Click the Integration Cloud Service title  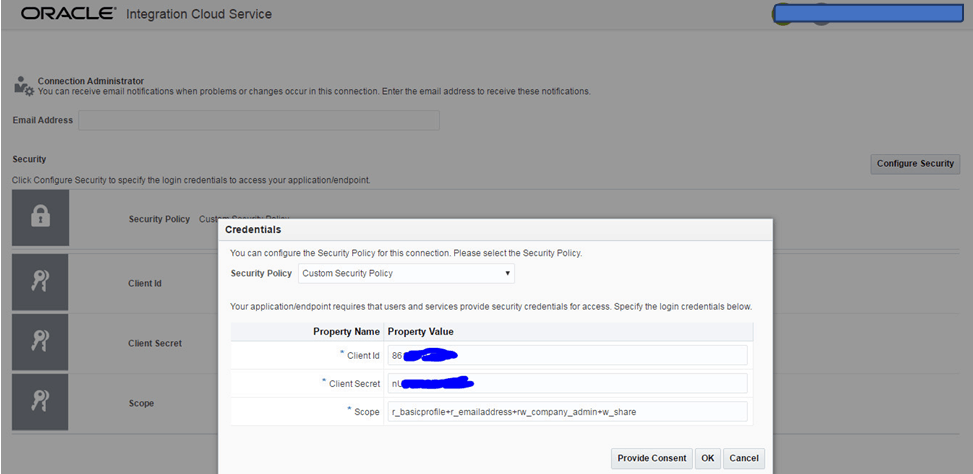[199, 14]
